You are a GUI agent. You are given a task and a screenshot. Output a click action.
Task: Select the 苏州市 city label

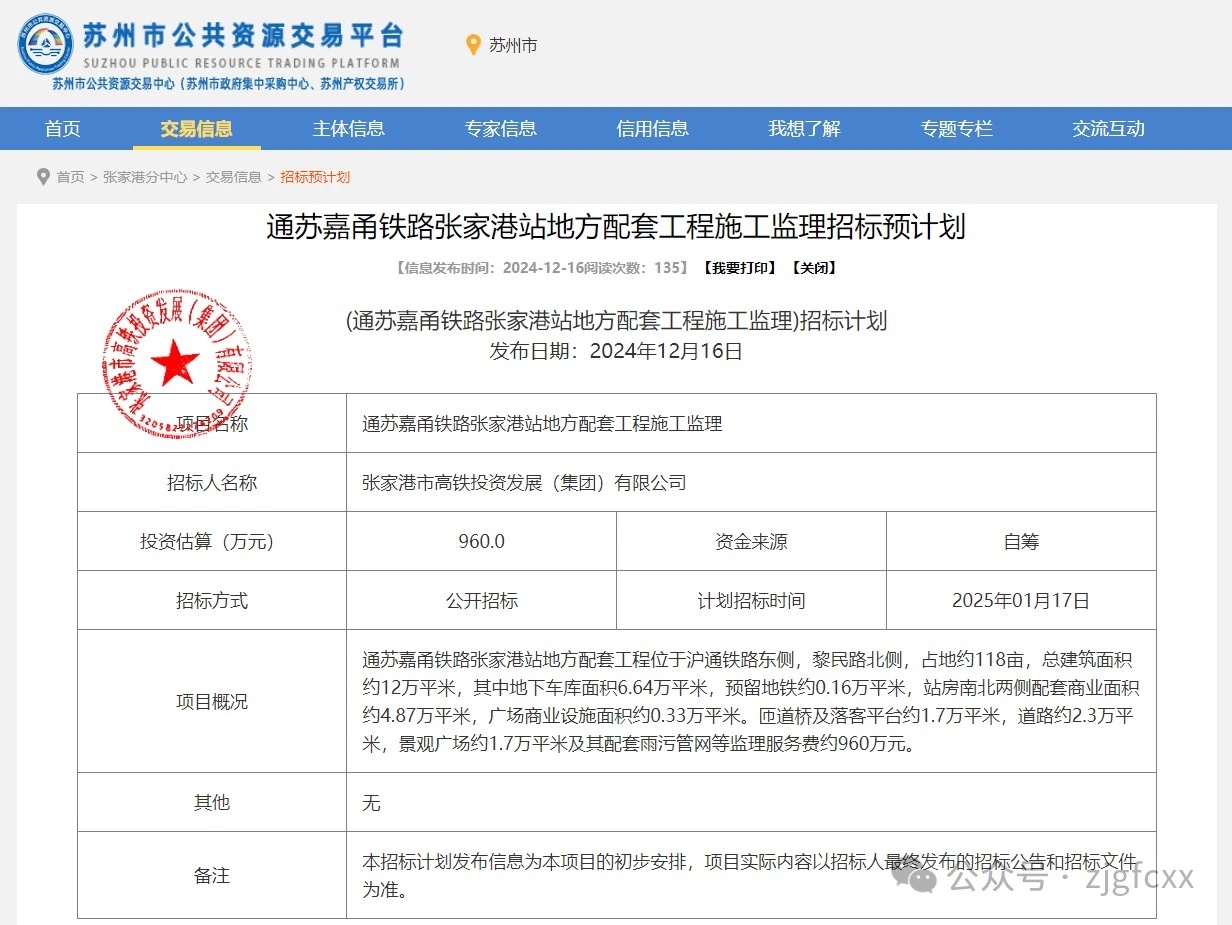[513, 45]
